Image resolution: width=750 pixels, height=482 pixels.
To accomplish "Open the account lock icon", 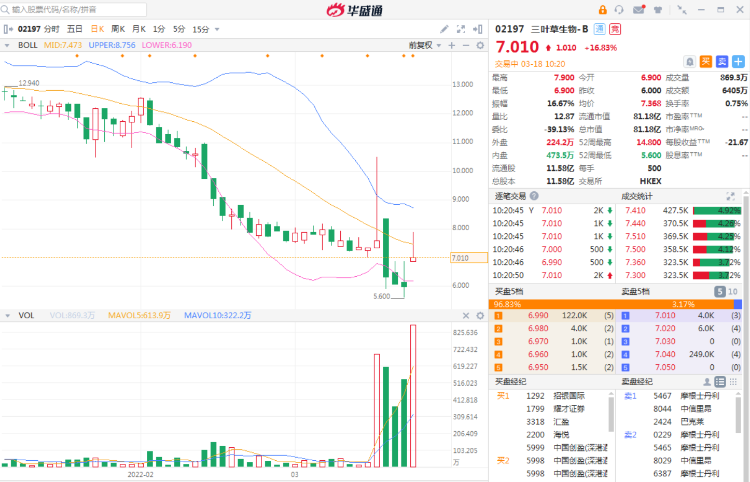I will pyautogui.click(x=603, y=10).
